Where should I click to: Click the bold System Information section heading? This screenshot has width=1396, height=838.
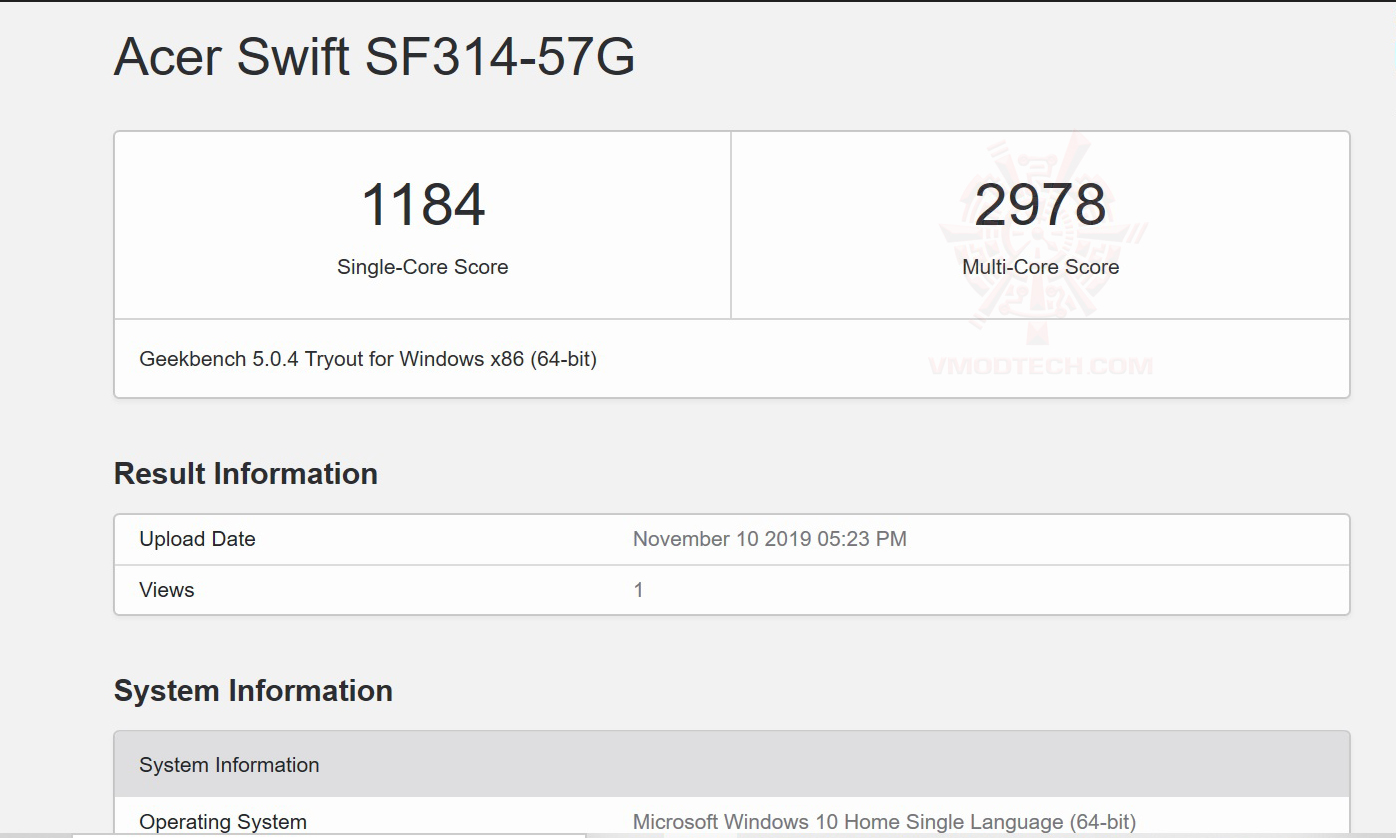[x=253, y=691]
